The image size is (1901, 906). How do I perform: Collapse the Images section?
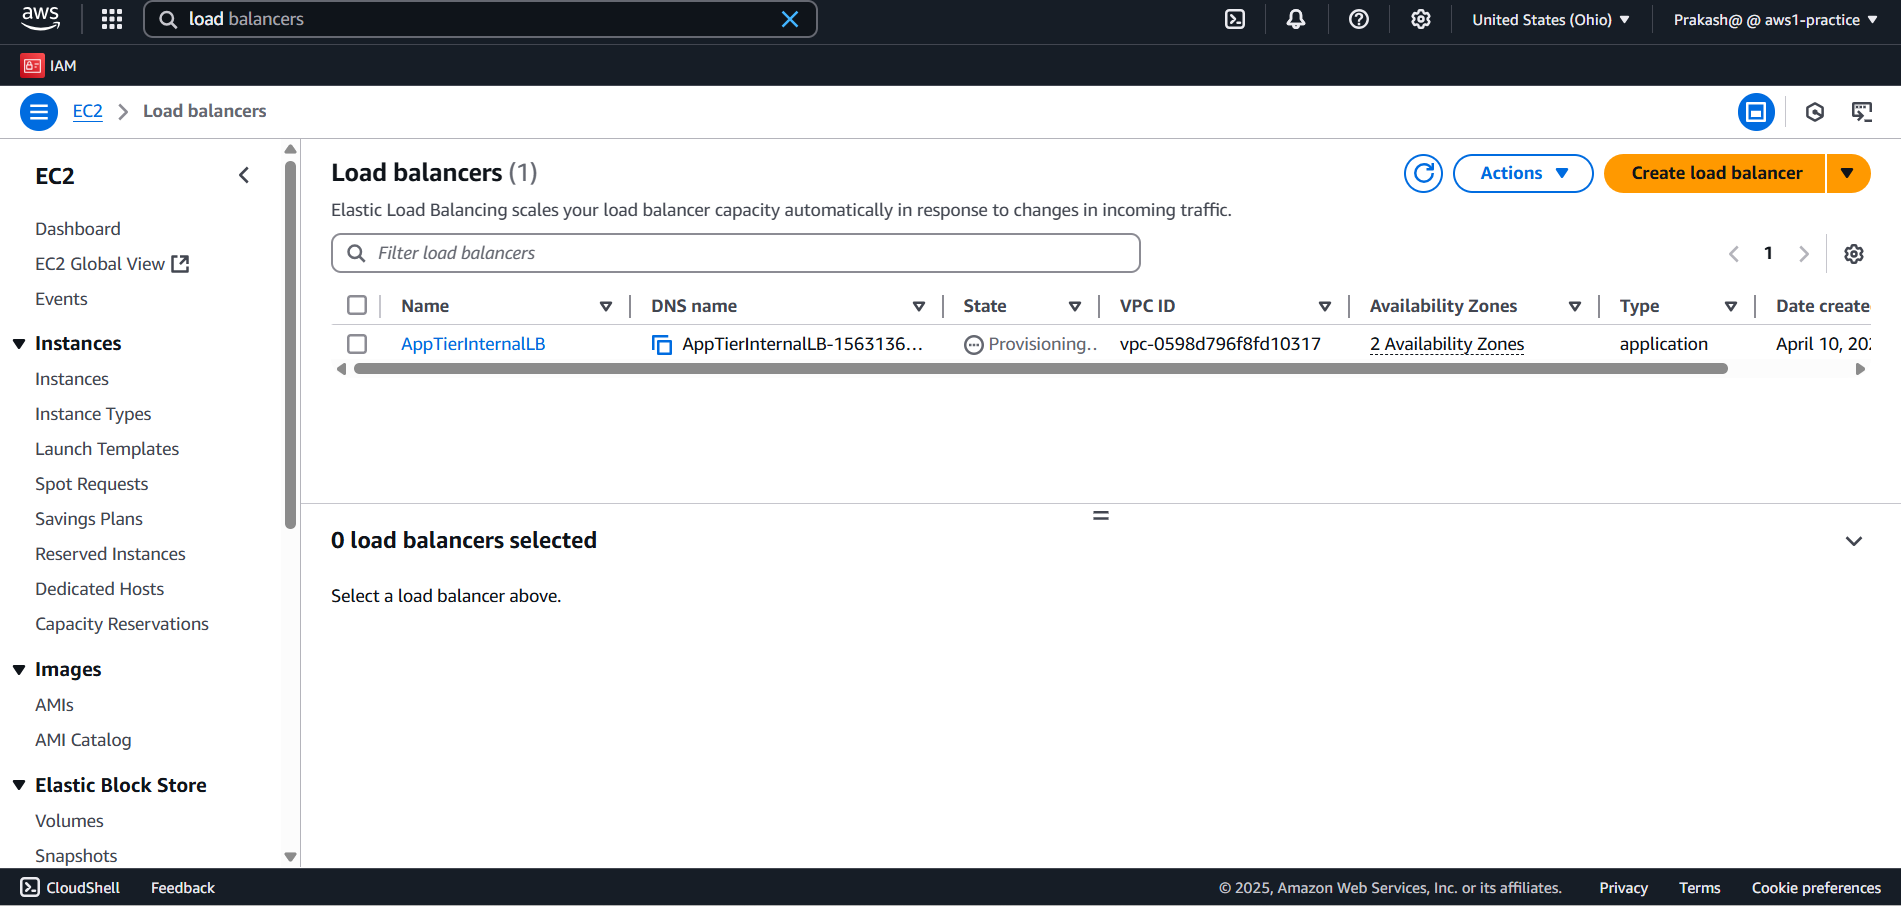click(x=19, y=670)
